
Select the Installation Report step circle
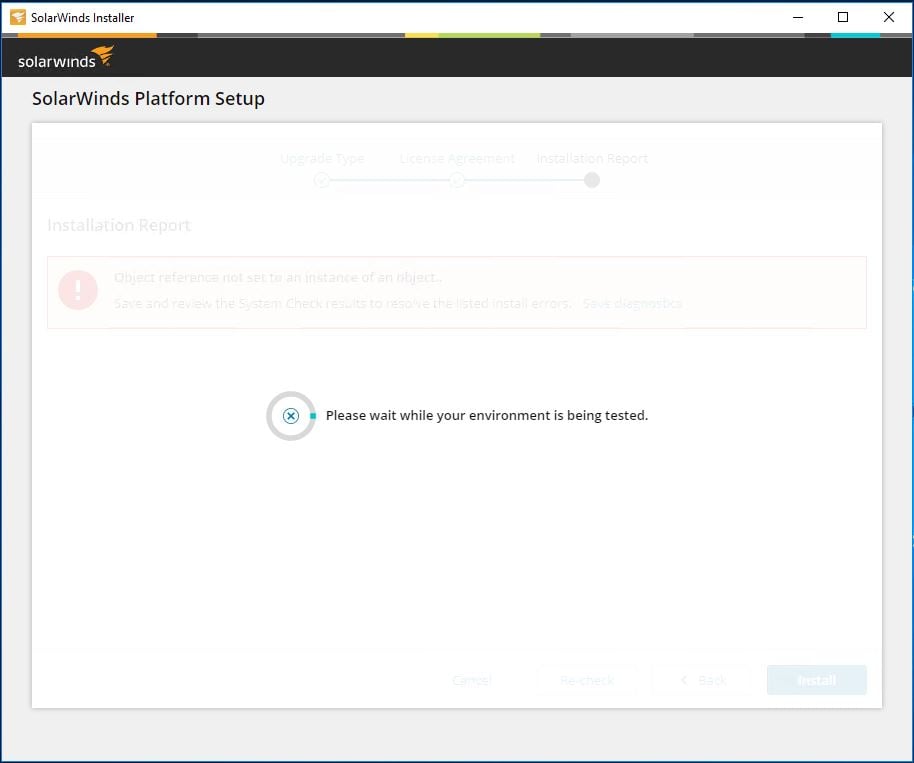tap(592, 180)
